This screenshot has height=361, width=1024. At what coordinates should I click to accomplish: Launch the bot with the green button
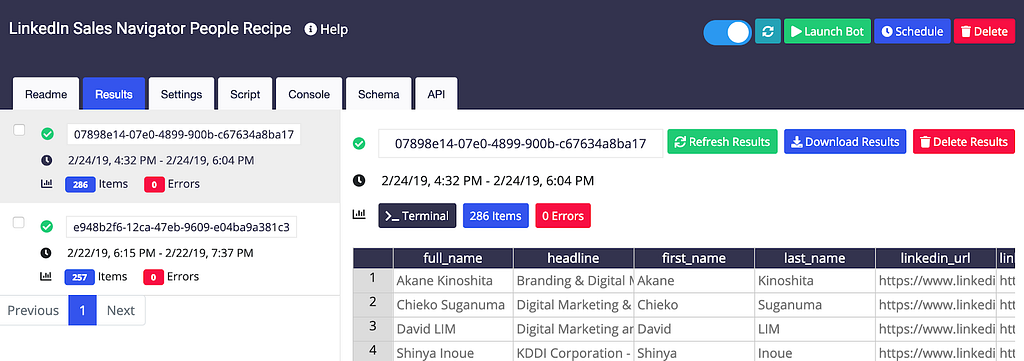pos(827,31)
